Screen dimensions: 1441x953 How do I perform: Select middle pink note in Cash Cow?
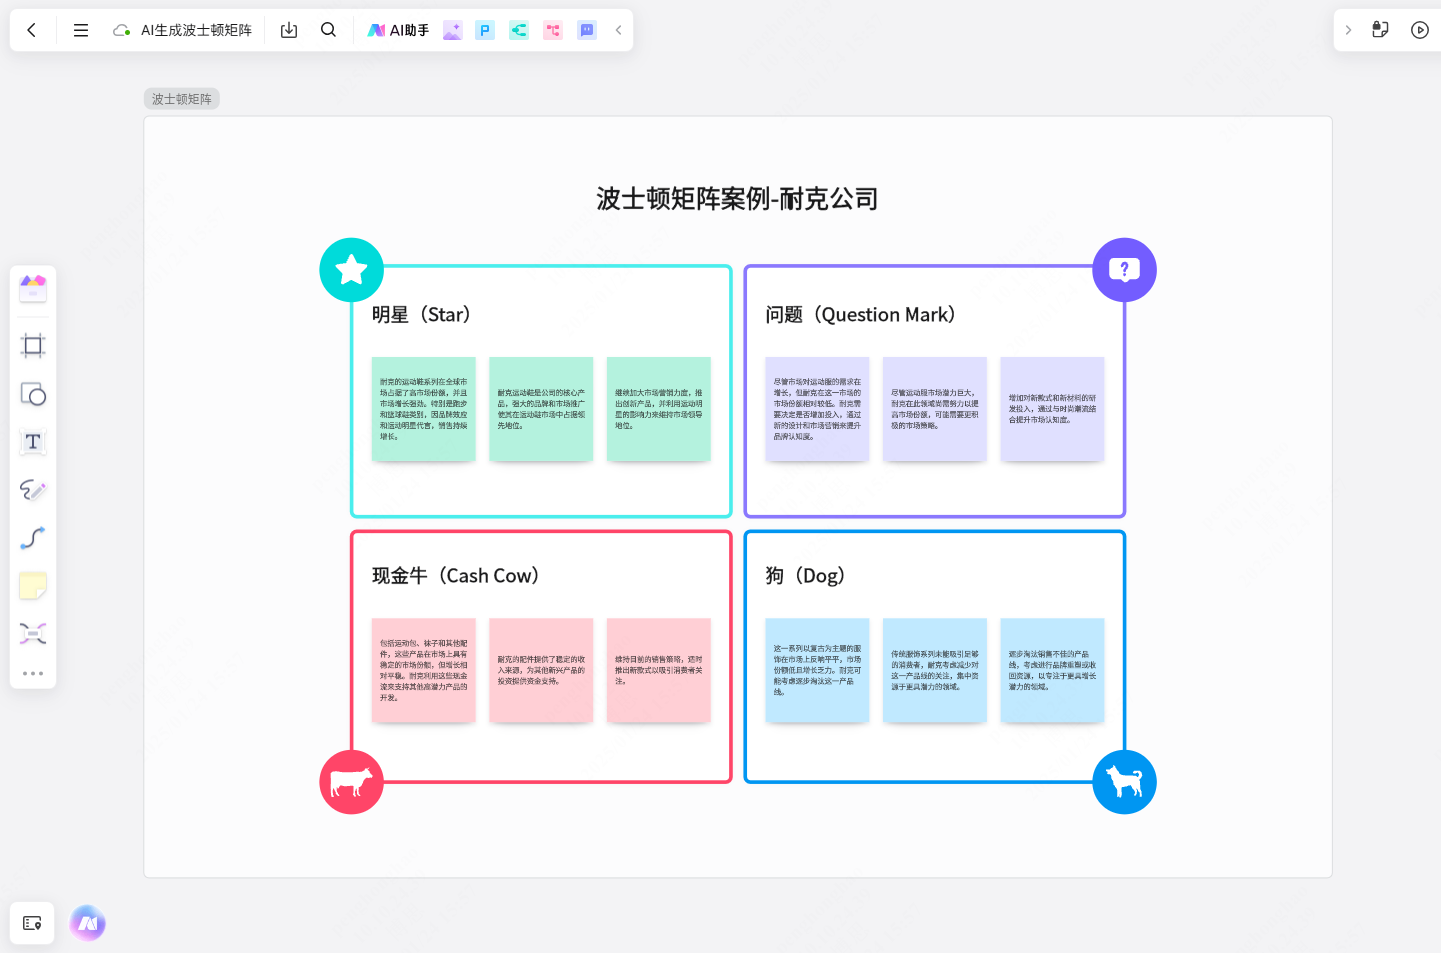(x=541, y=670)
